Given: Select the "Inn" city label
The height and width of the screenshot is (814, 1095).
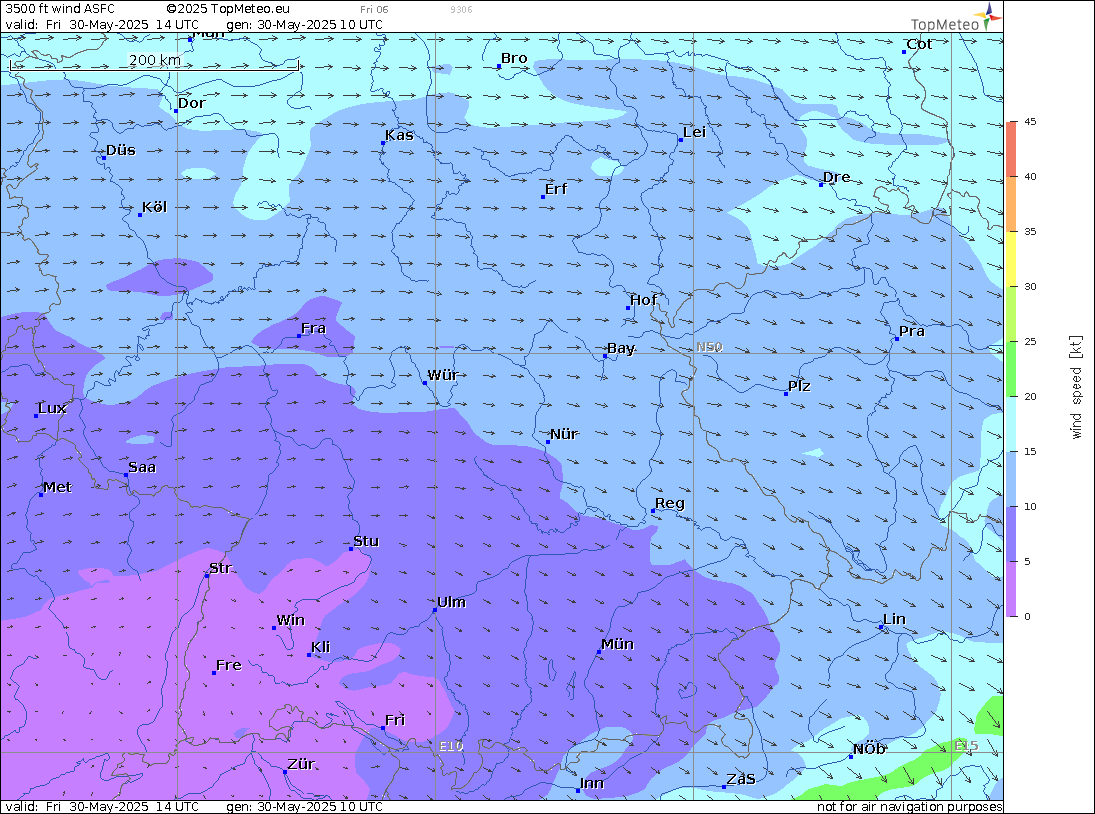Looking at the screenshot, I should click(591, 783).
